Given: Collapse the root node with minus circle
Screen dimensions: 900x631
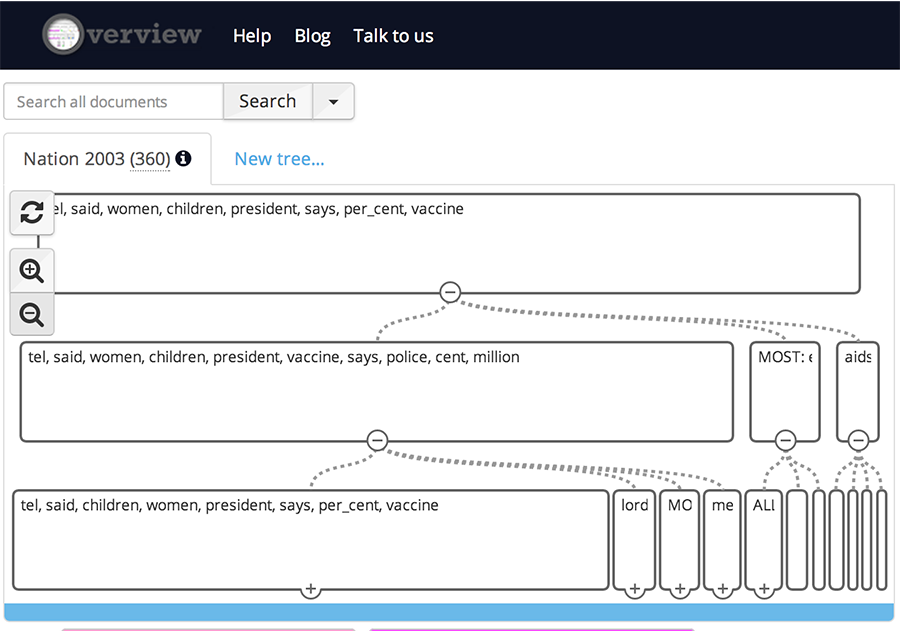Looking at the screenshot, I should 450,292.
